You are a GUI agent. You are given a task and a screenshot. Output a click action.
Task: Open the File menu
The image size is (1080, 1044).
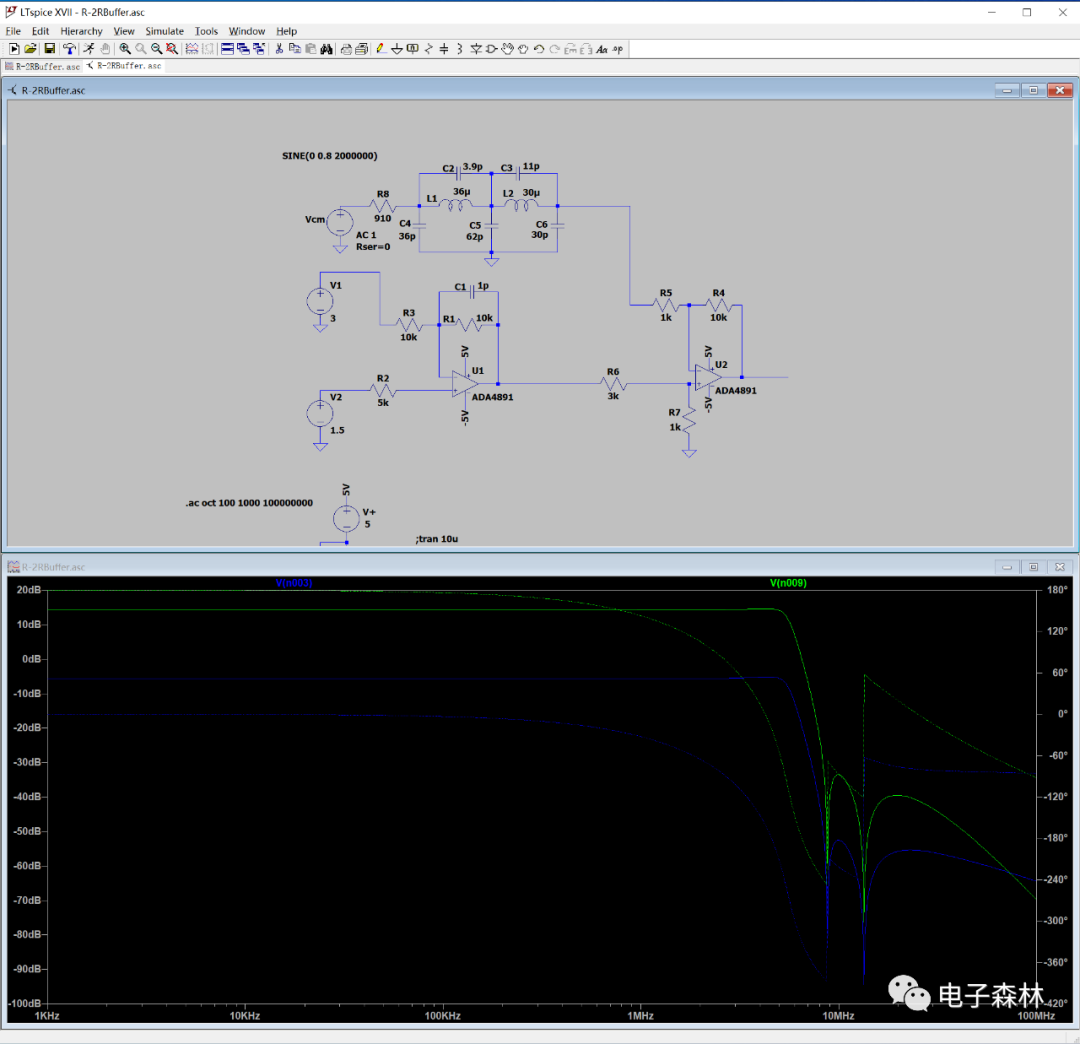(x=13, y=31)
